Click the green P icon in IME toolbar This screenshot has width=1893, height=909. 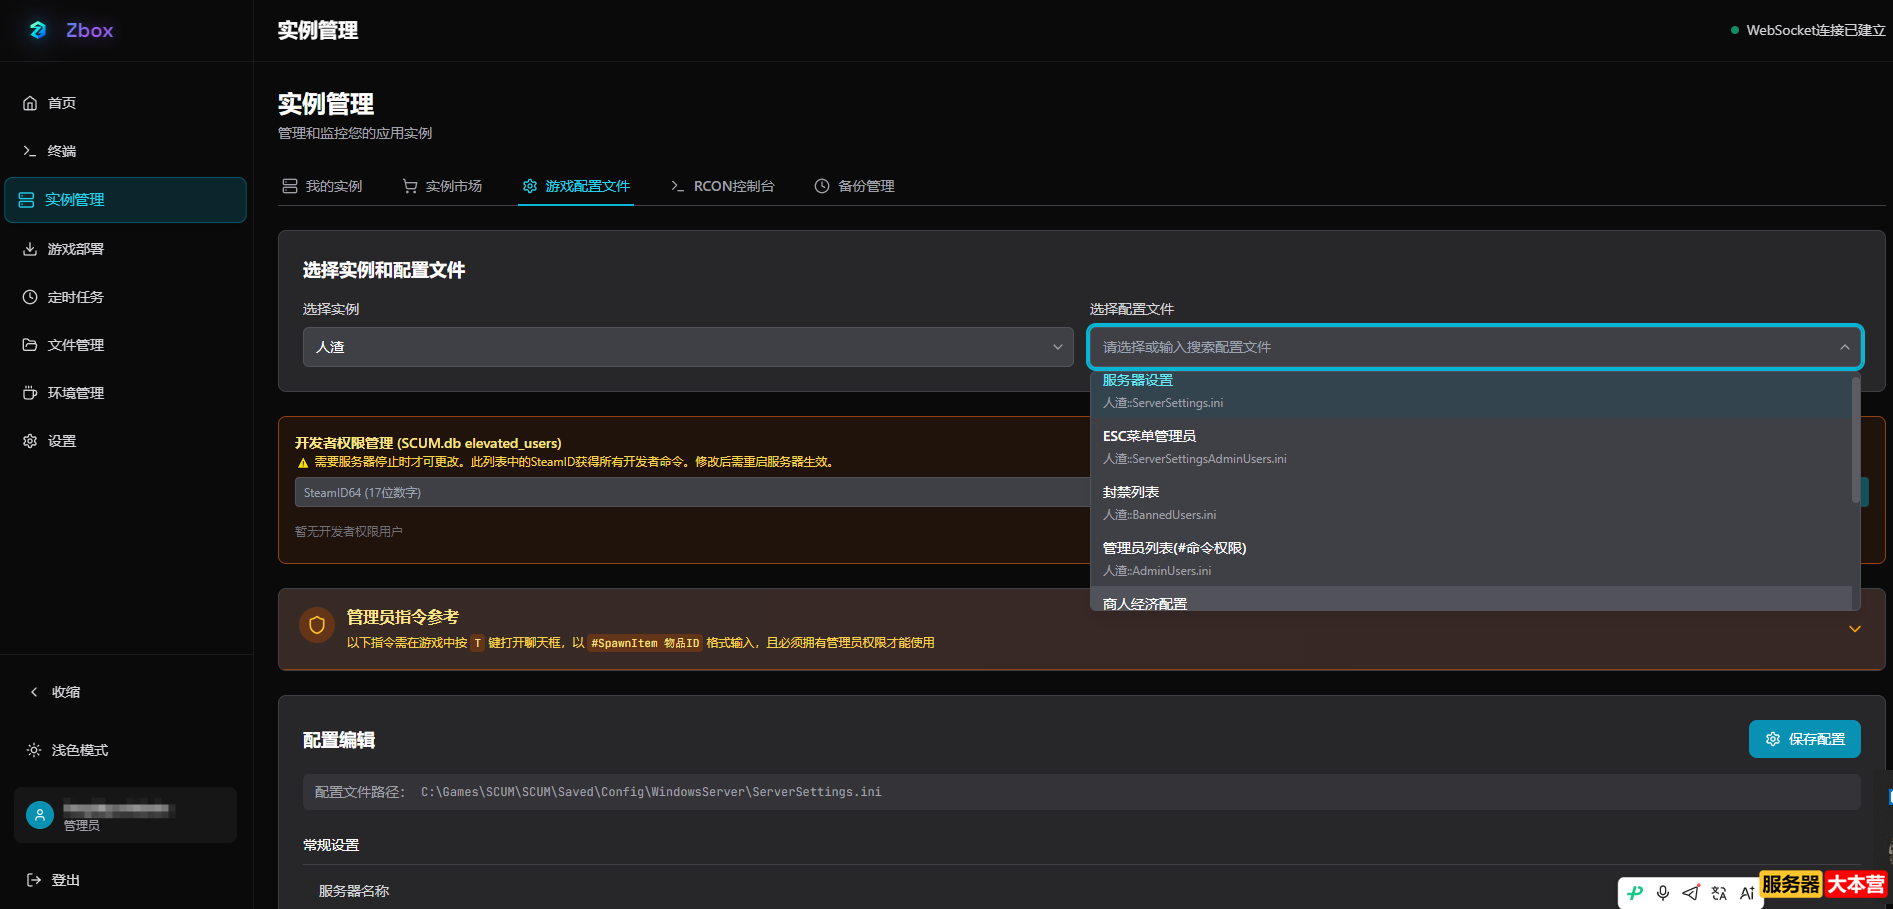[x=1635, y=893]
